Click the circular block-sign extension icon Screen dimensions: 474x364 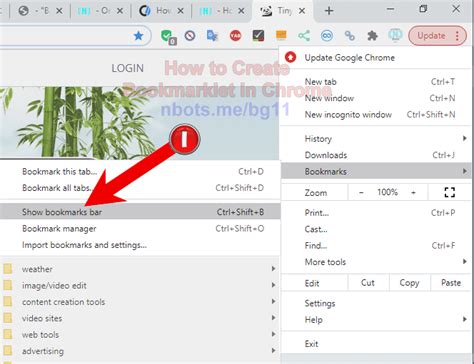(190, 35)
